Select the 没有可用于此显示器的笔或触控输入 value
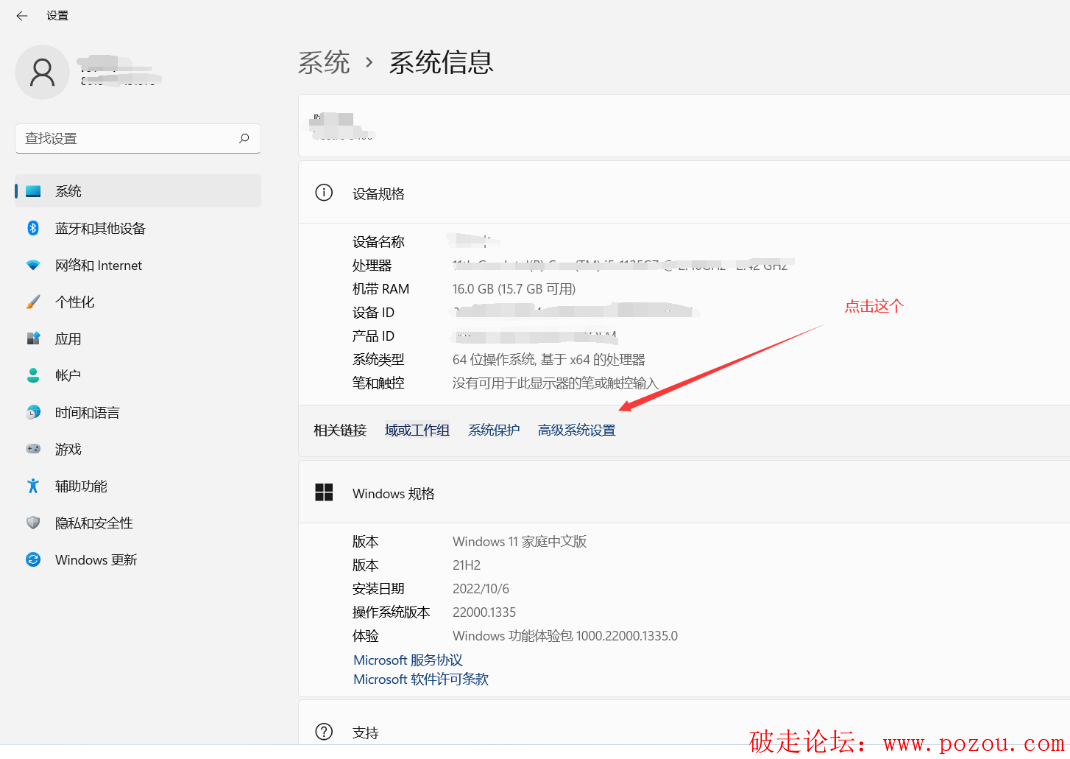The image size is (1070, 759). [555, 383]
